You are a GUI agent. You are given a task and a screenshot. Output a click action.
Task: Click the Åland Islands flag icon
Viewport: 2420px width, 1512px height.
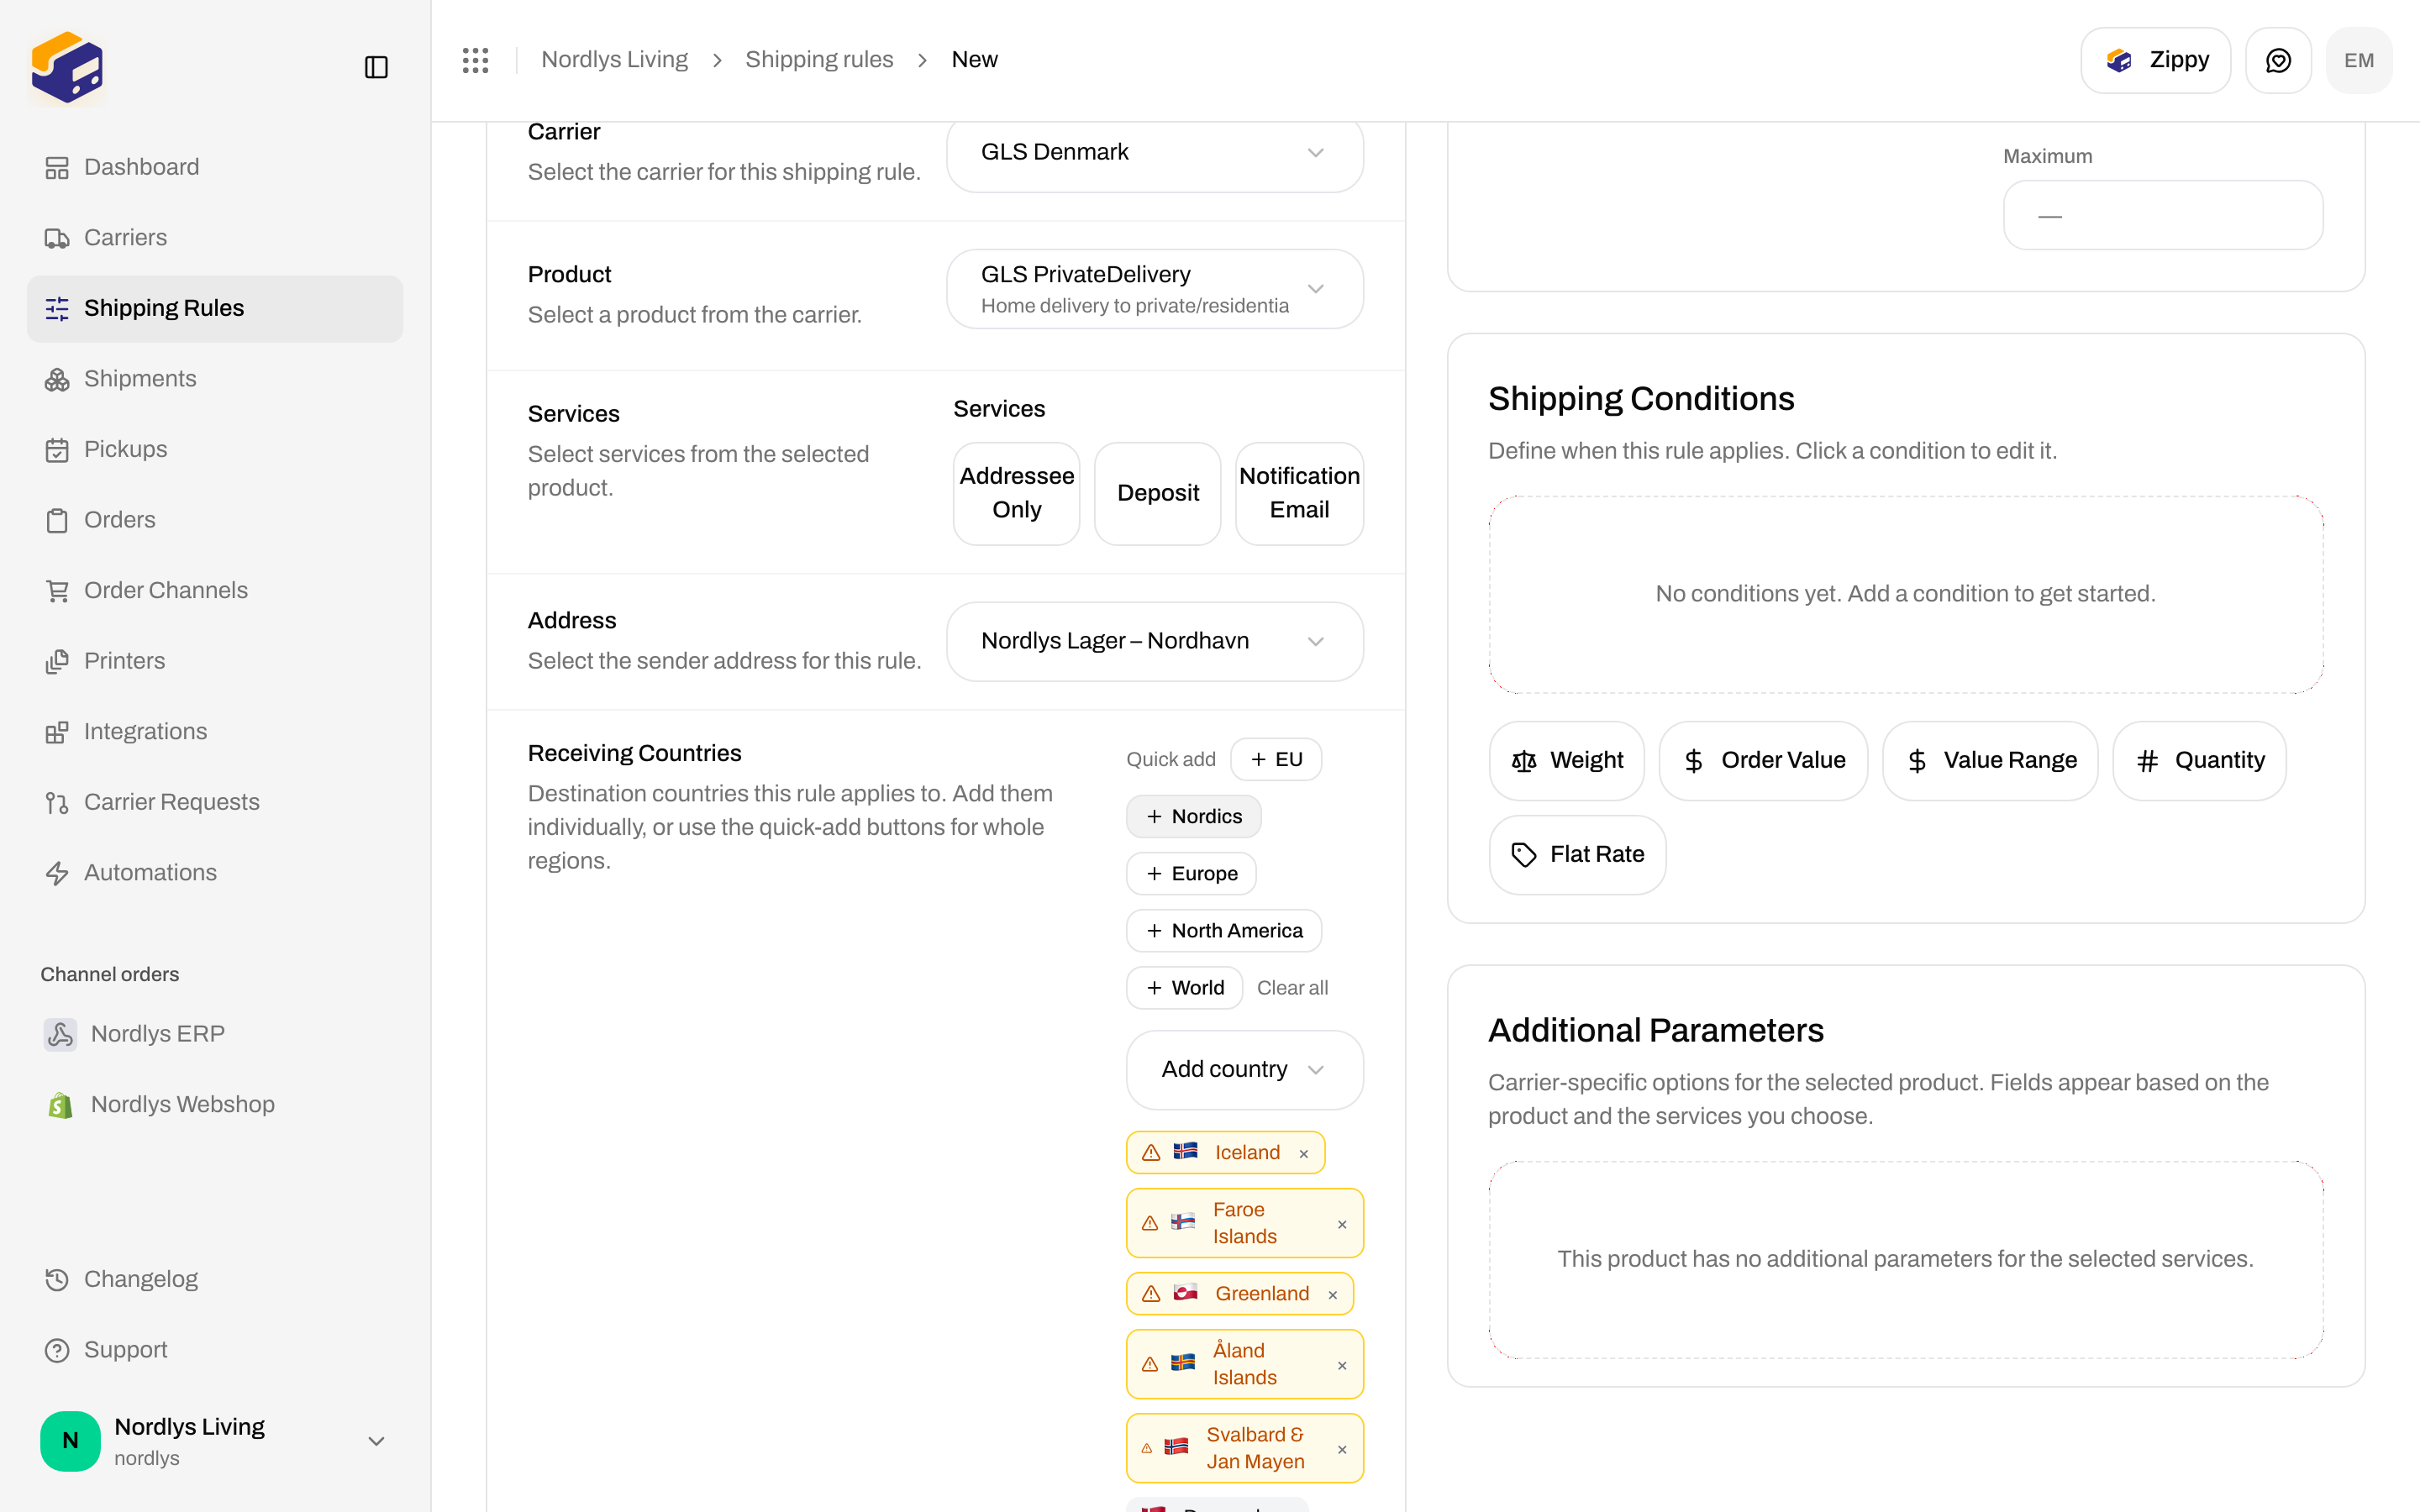(x=1183, y=1362)
